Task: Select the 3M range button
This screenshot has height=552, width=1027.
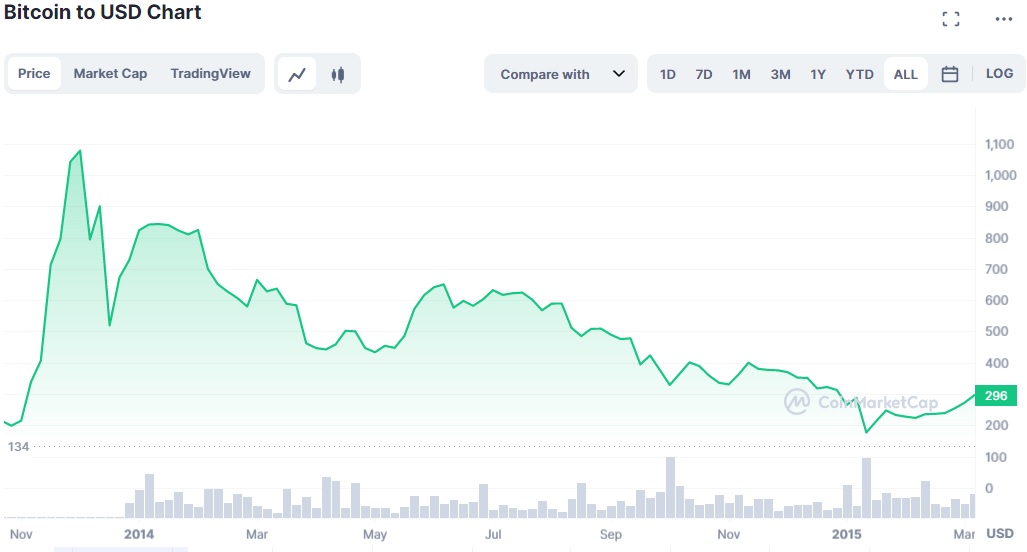Action: click(780, 74)
